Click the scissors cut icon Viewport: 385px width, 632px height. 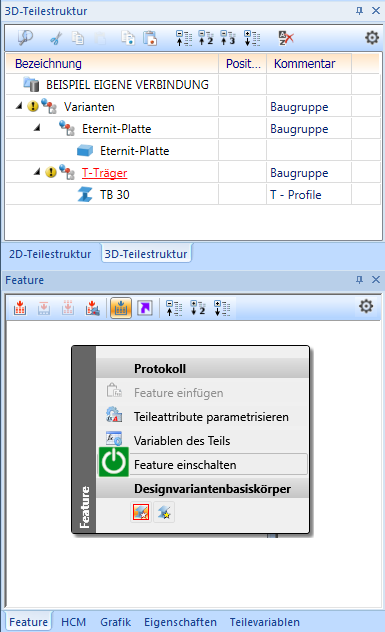56,38
